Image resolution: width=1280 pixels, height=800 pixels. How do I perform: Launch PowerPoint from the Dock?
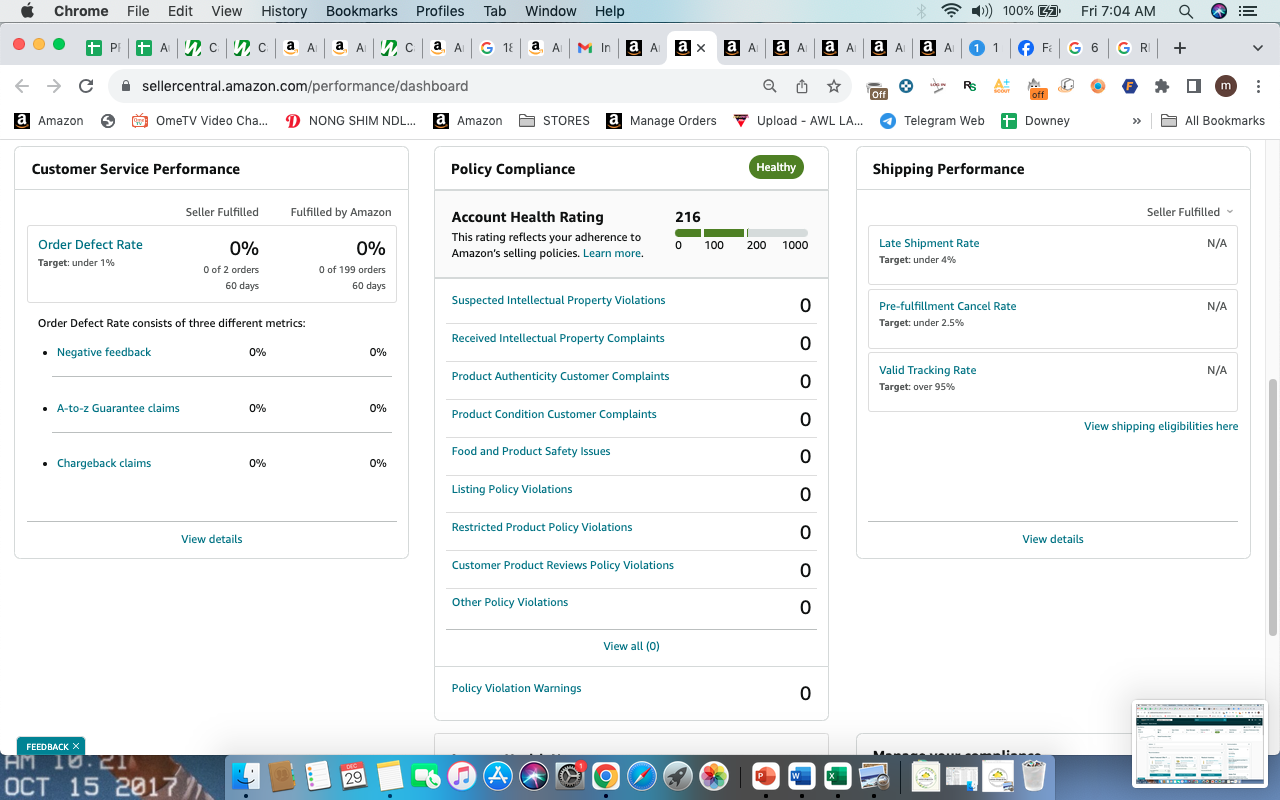click(766, 775)
